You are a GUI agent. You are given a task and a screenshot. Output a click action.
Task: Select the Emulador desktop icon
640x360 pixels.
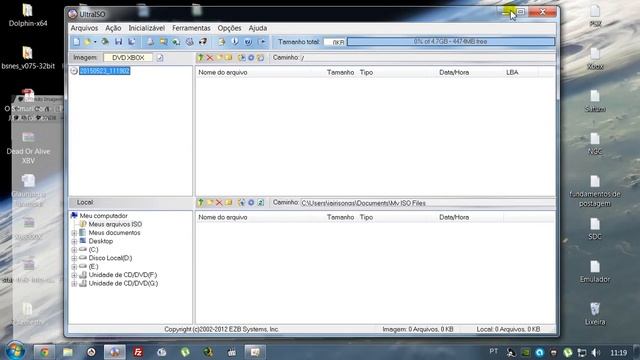(595, 271)
